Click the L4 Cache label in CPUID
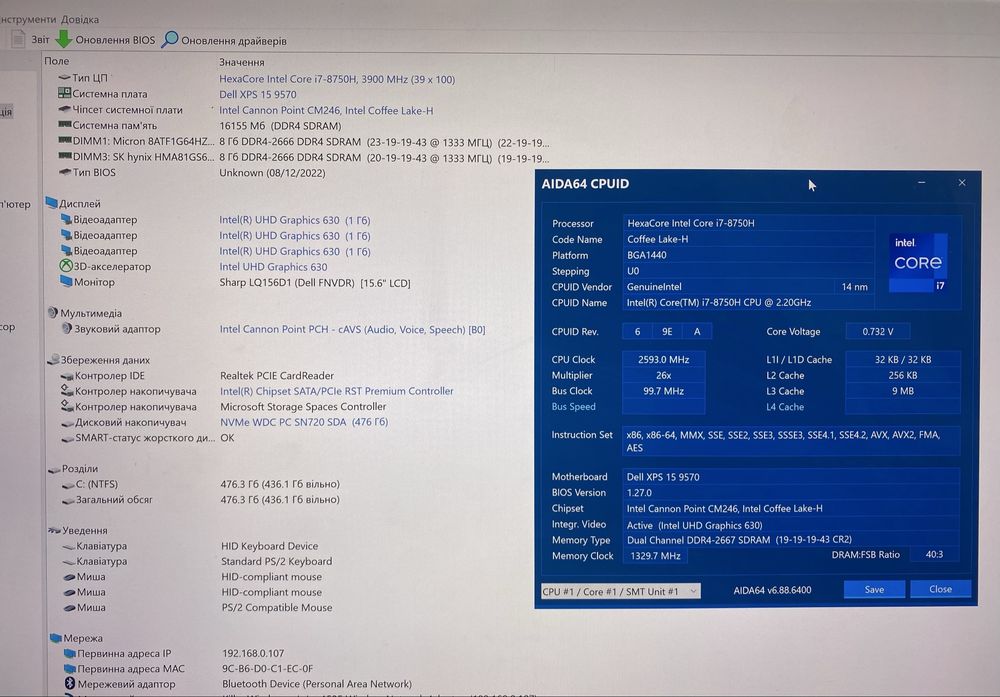The width and height of the screenshot is (1000, 697). click(784, 407)
